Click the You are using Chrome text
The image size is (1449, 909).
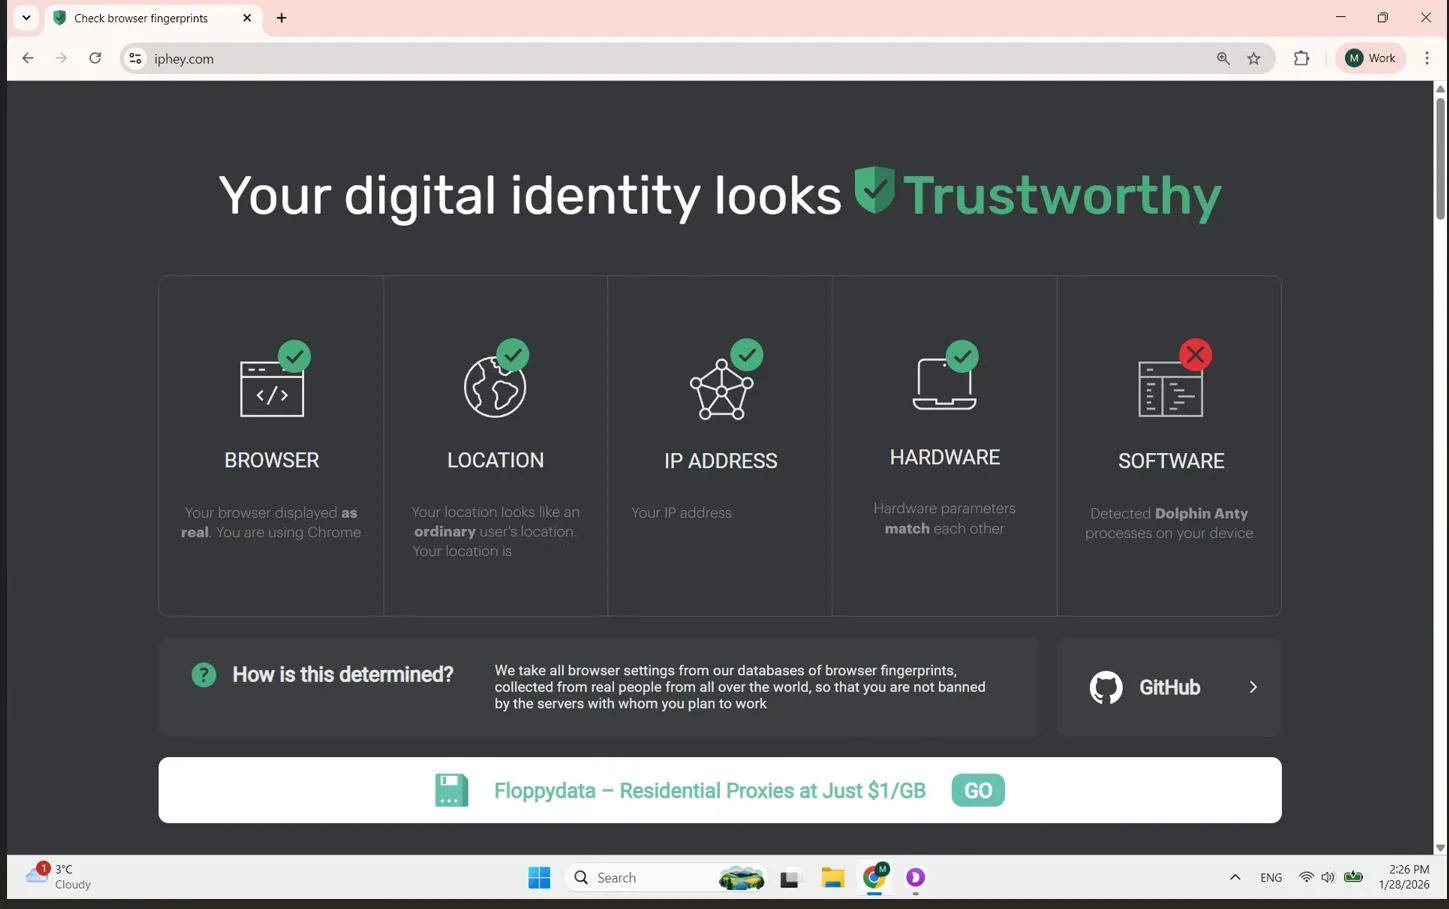[x=289, y=533]
